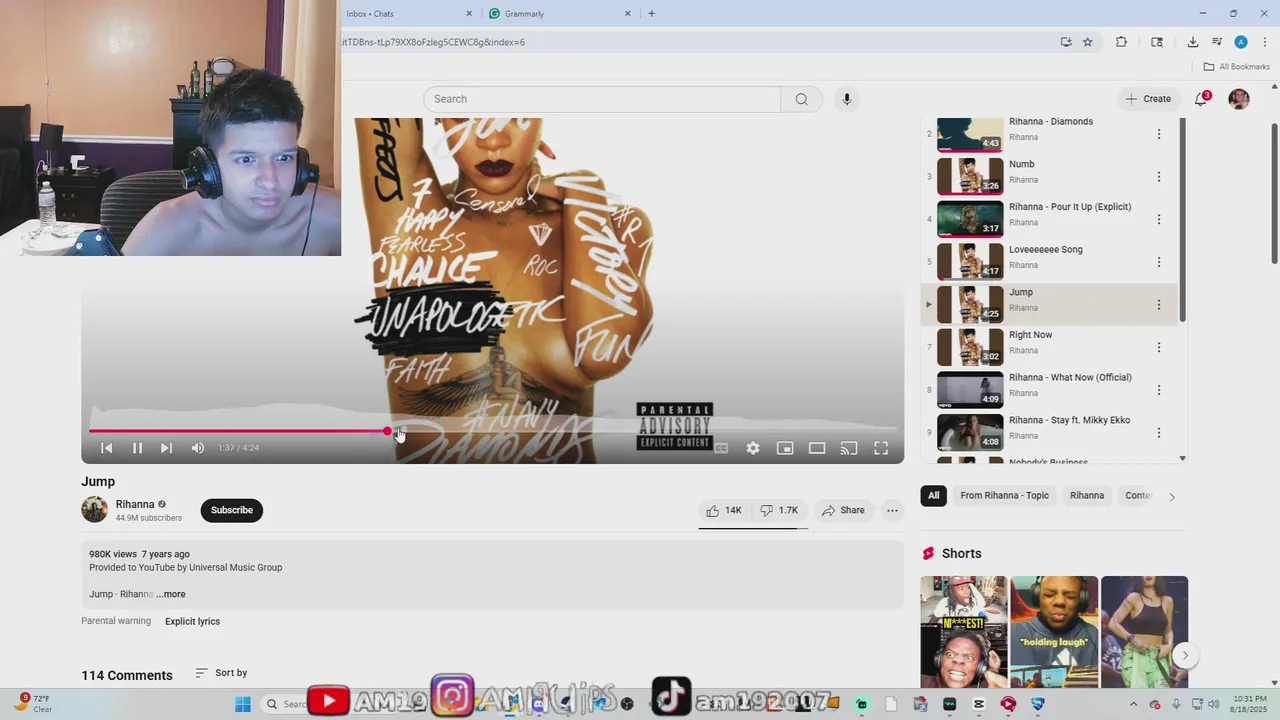Click the search magnifier button
The image size is (1280, 720).
click(801, 99)
